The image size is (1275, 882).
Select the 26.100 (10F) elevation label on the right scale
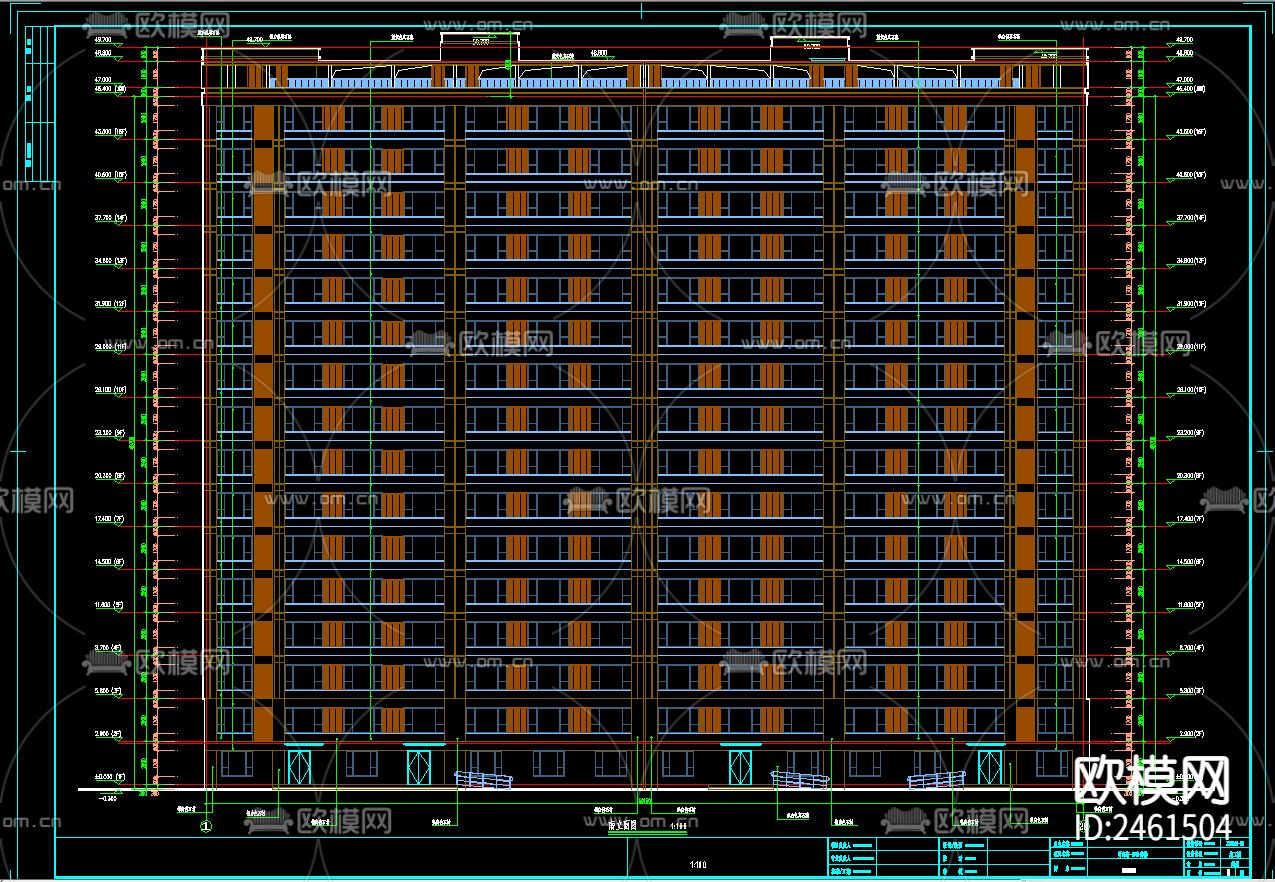pos(1192,390)
